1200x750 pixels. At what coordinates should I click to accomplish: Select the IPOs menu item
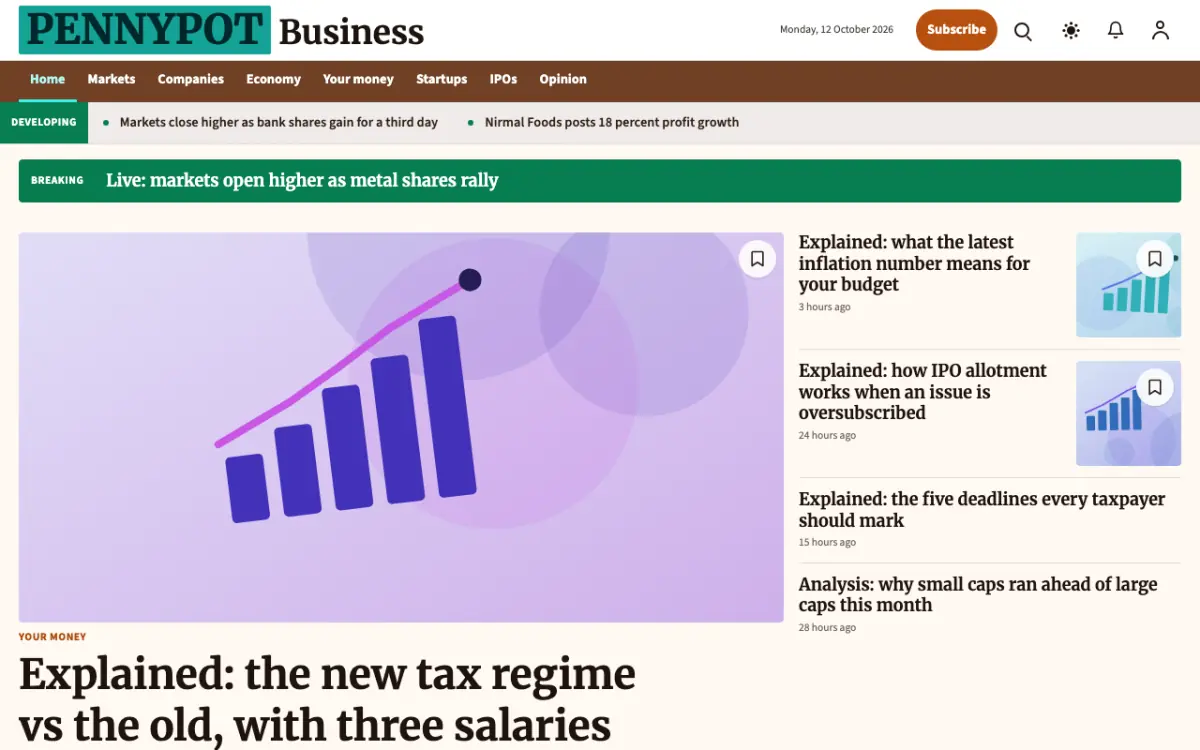(503, 79)
